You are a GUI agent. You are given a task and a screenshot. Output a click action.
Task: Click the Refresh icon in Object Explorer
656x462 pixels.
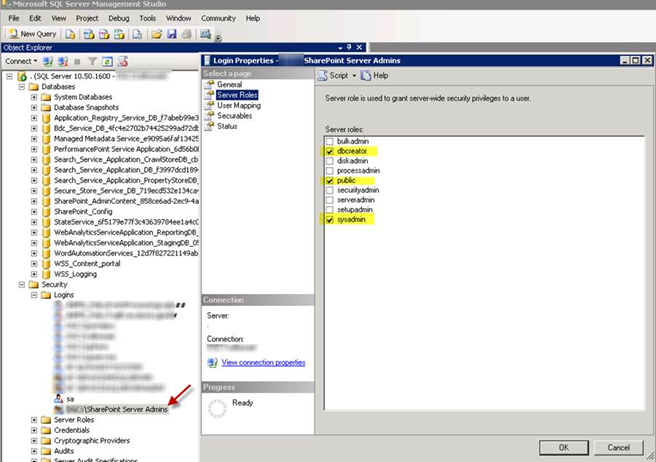(x=108, y=62)
